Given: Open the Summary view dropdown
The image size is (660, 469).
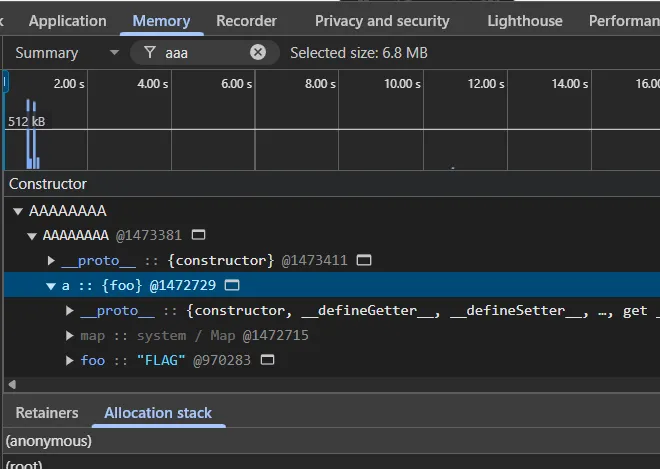Looking at the screenshot, I should (x=66, y=52).
